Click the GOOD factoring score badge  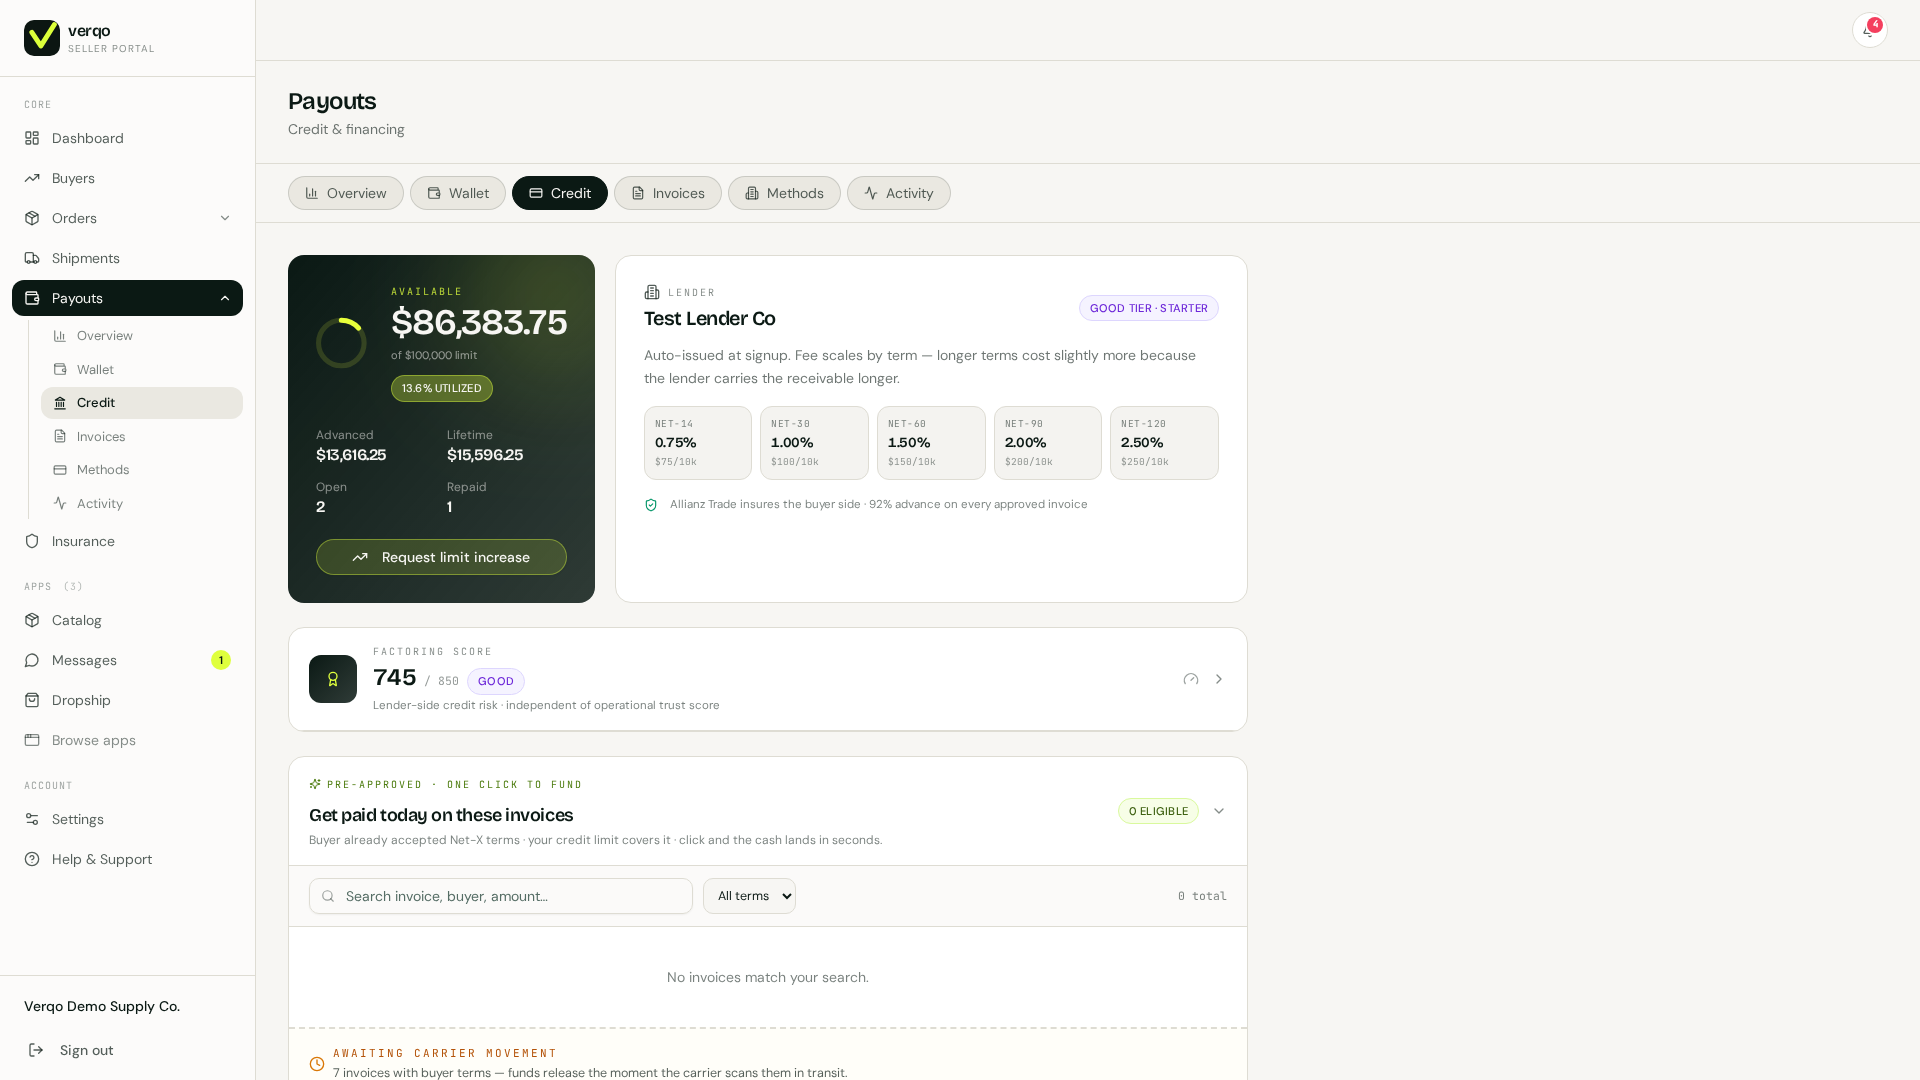coord(496,681)
